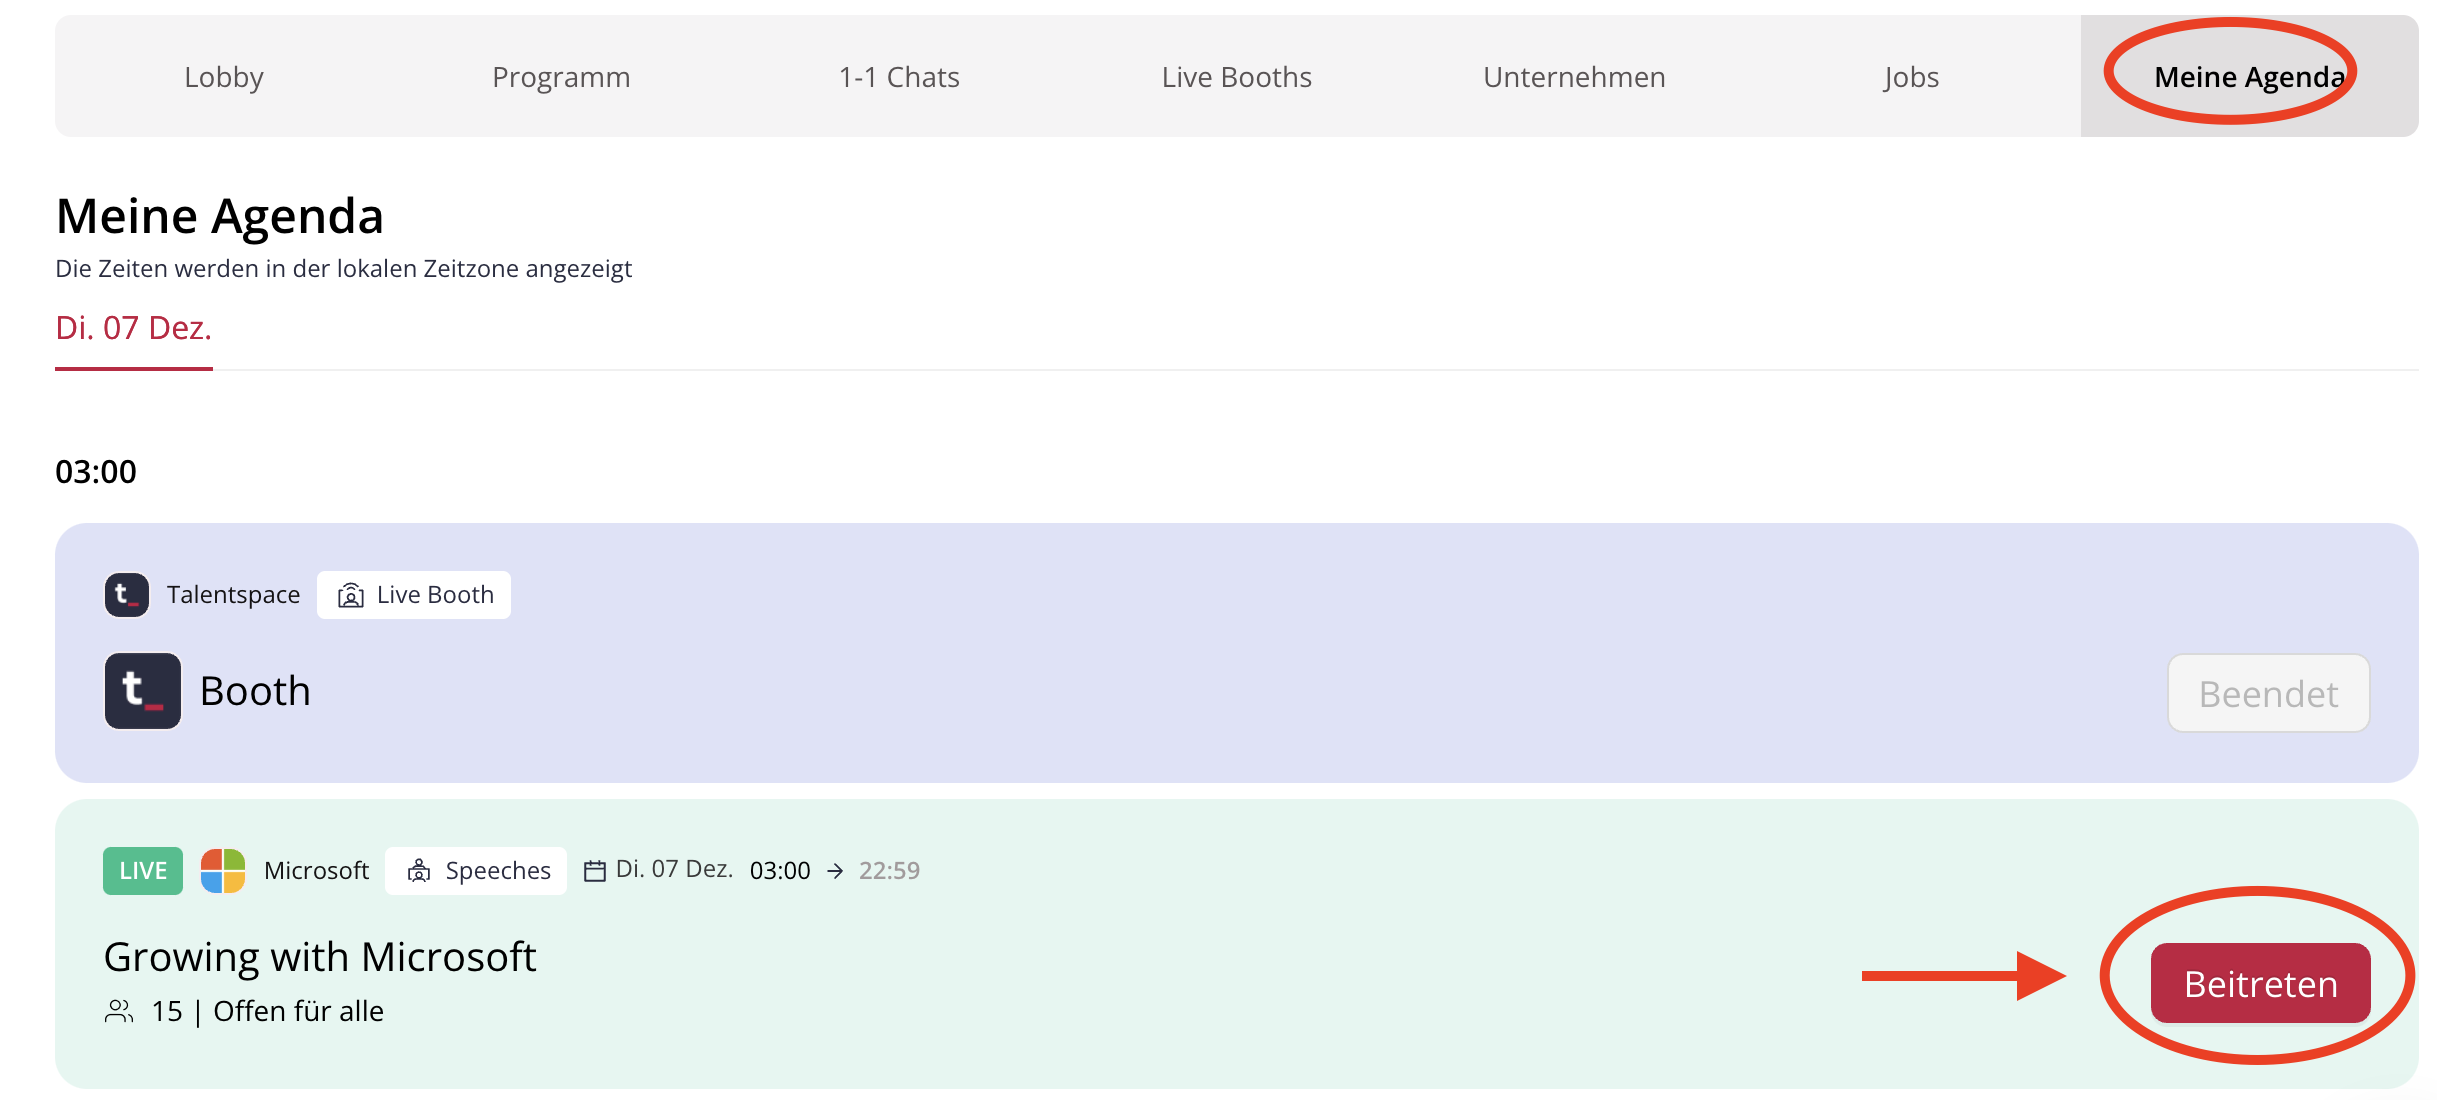Open the Jobs tab

point(1911,77)
